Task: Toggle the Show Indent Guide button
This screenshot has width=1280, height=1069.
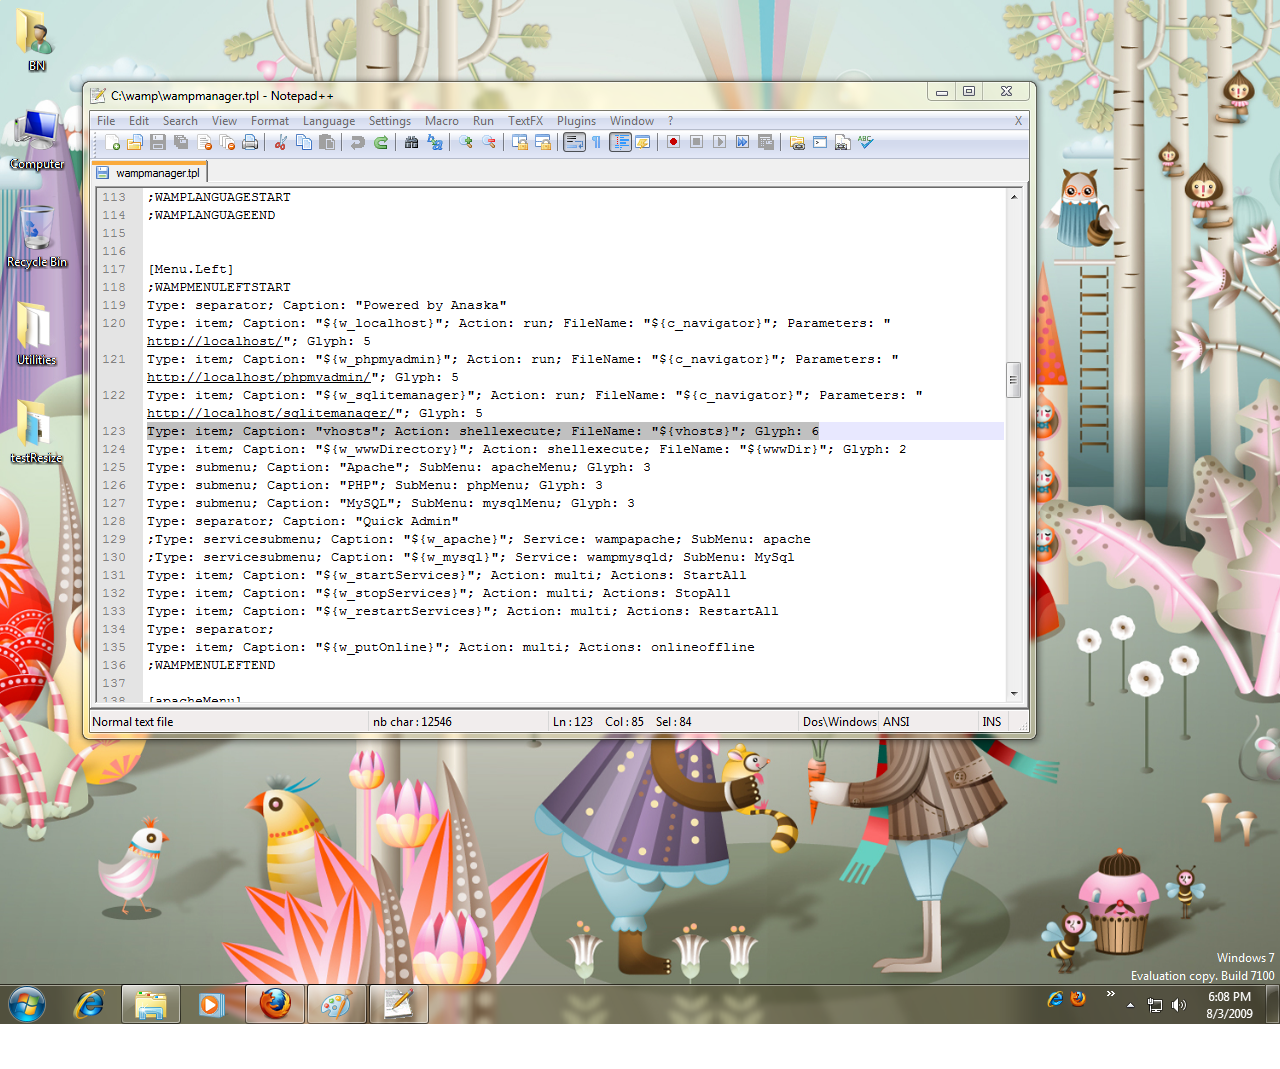Action: click(620, 143)
